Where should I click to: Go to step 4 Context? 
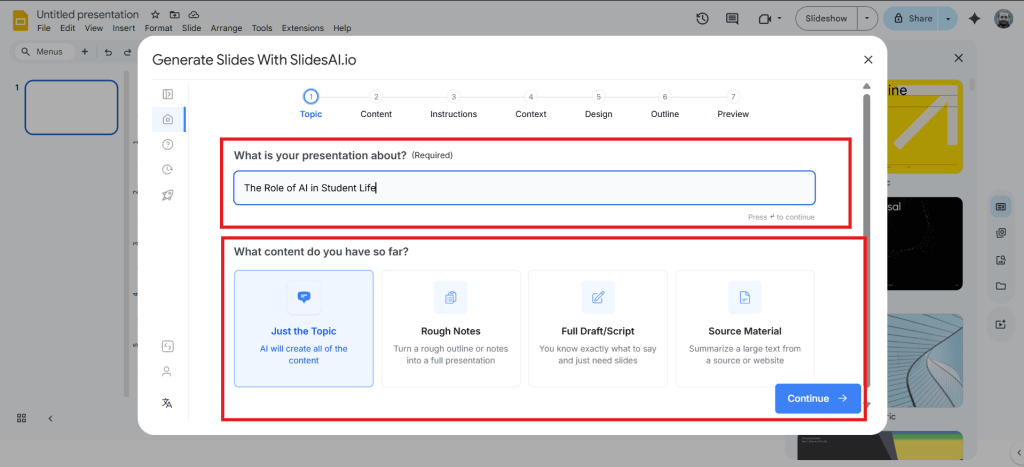click(531, 105)
